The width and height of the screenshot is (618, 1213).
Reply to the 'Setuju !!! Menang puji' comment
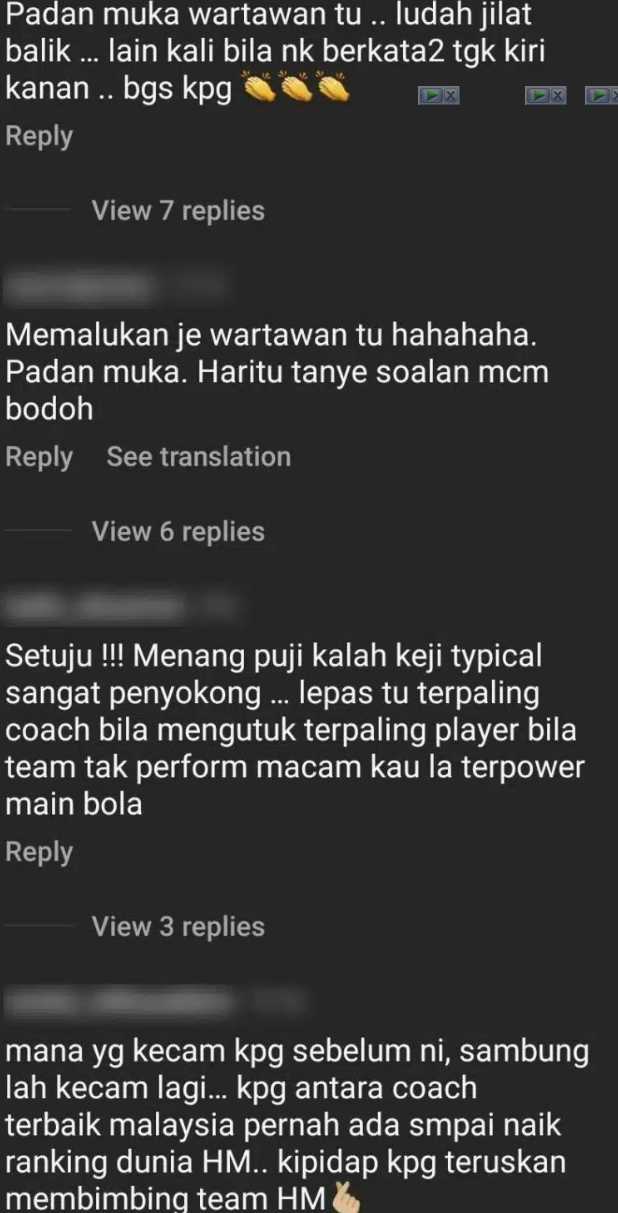click(39, 852)
